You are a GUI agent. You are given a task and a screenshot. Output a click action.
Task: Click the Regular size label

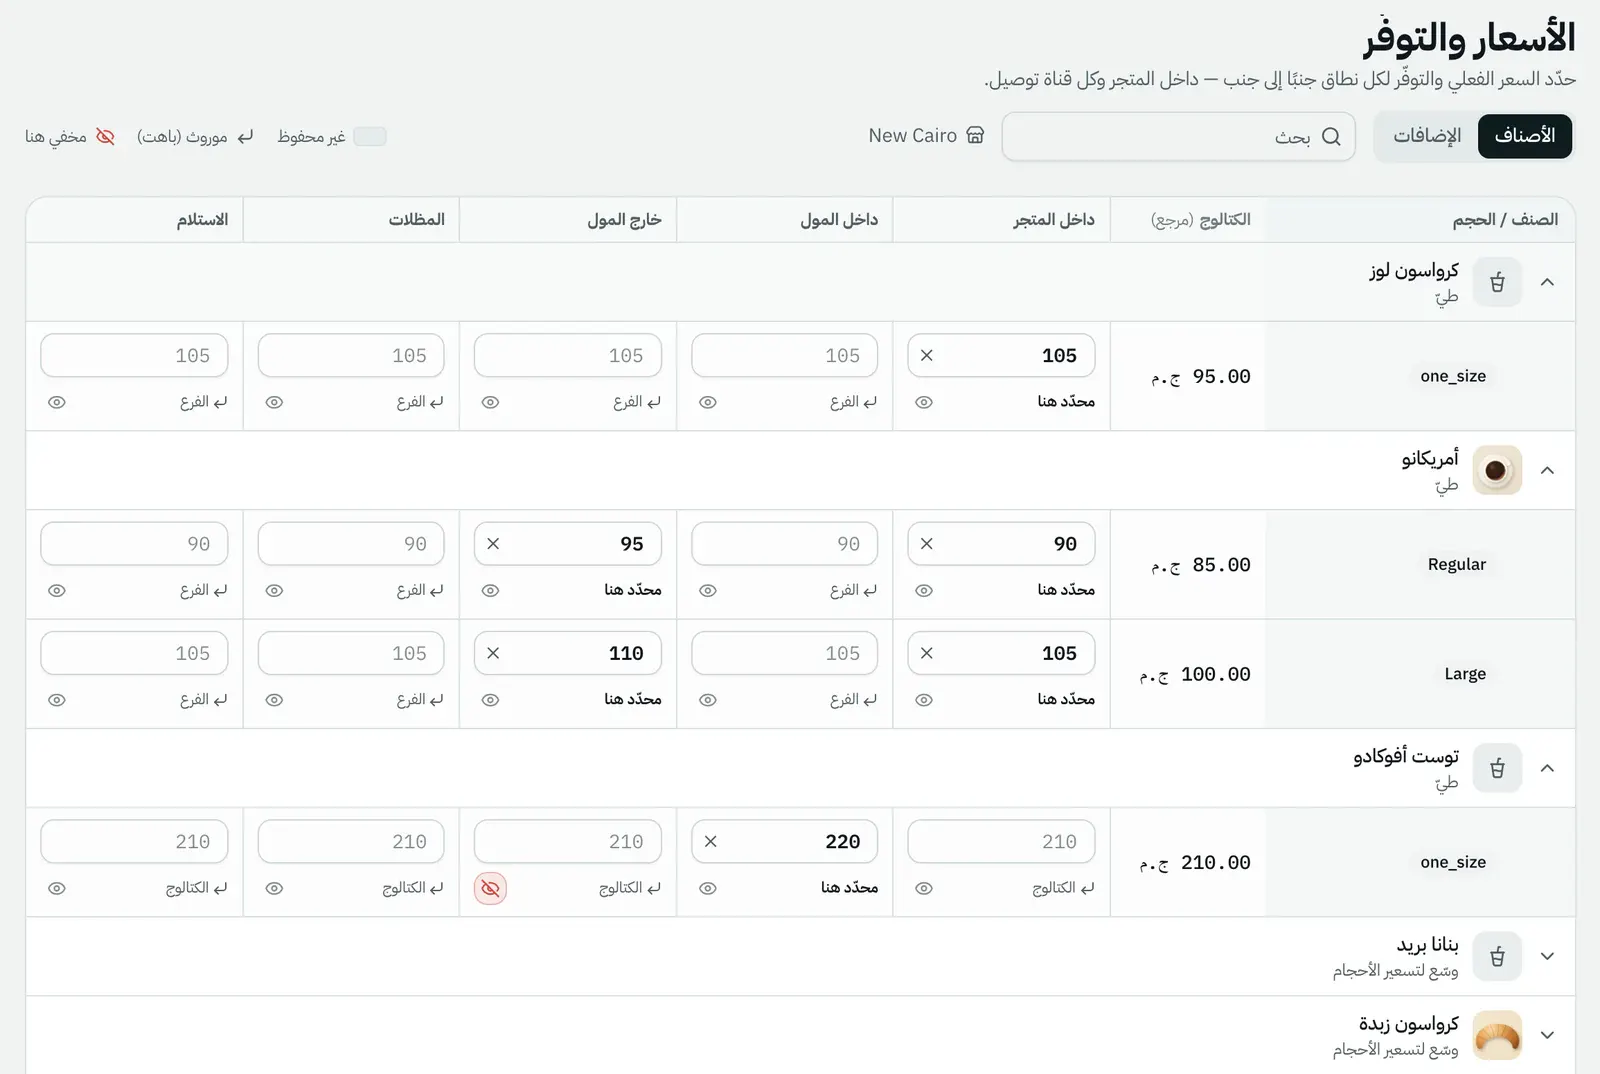point(1456,564)
